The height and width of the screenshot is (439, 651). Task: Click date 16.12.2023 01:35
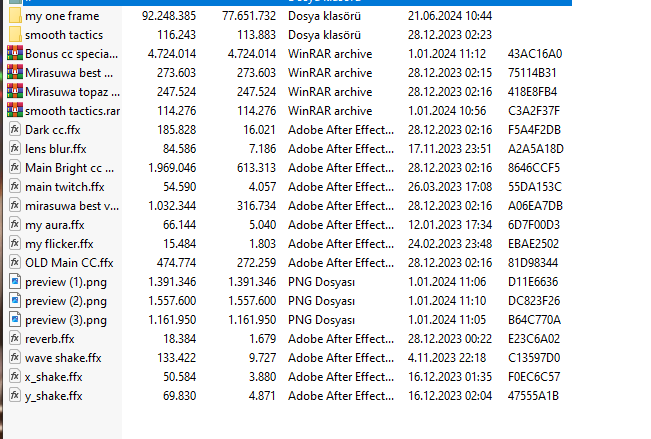pos(450,377)
